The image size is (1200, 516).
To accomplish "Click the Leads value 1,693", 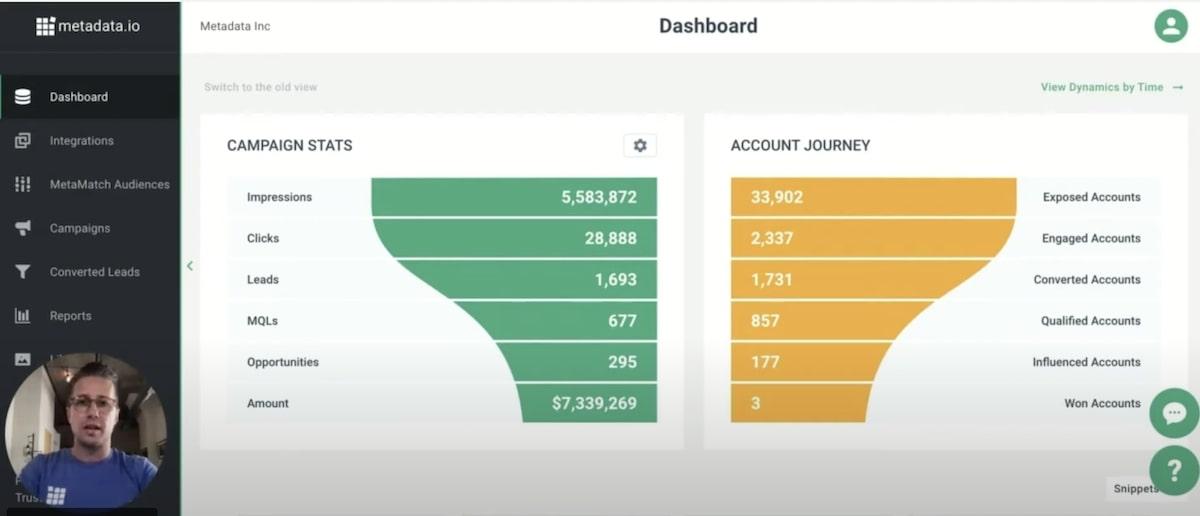I will coord(616,280).
